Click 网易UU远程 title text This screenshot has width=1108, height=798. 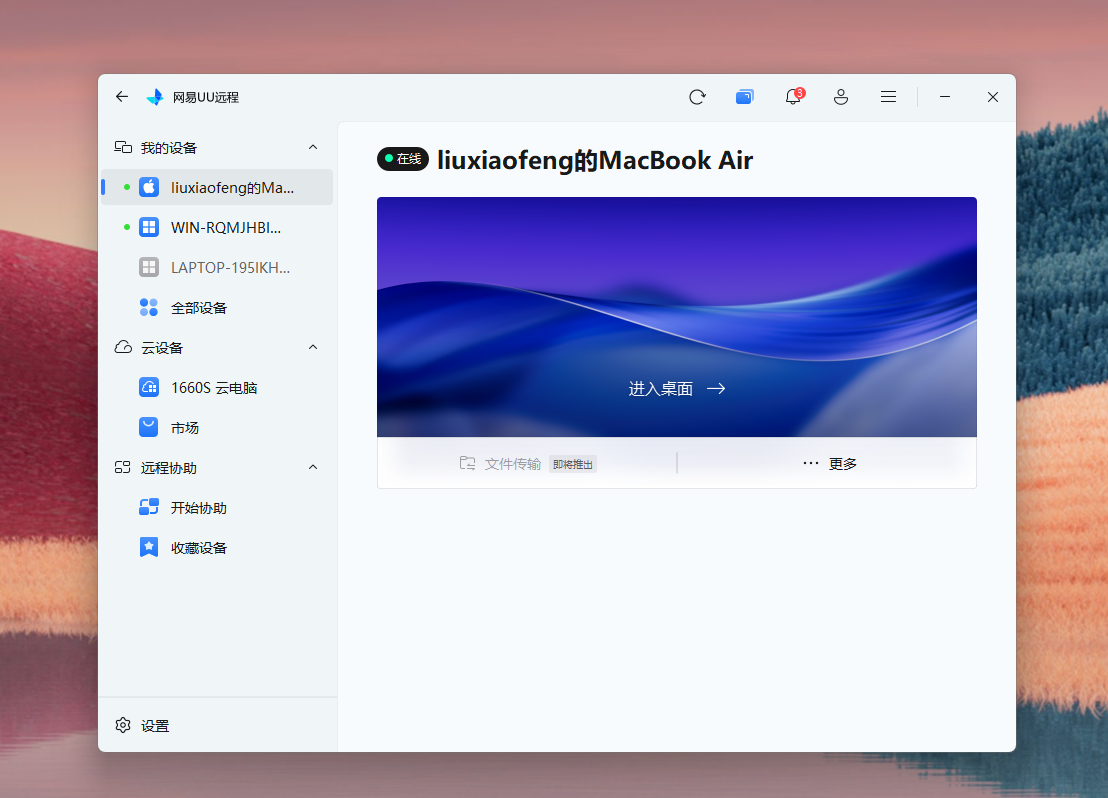[x=206, y=98]
